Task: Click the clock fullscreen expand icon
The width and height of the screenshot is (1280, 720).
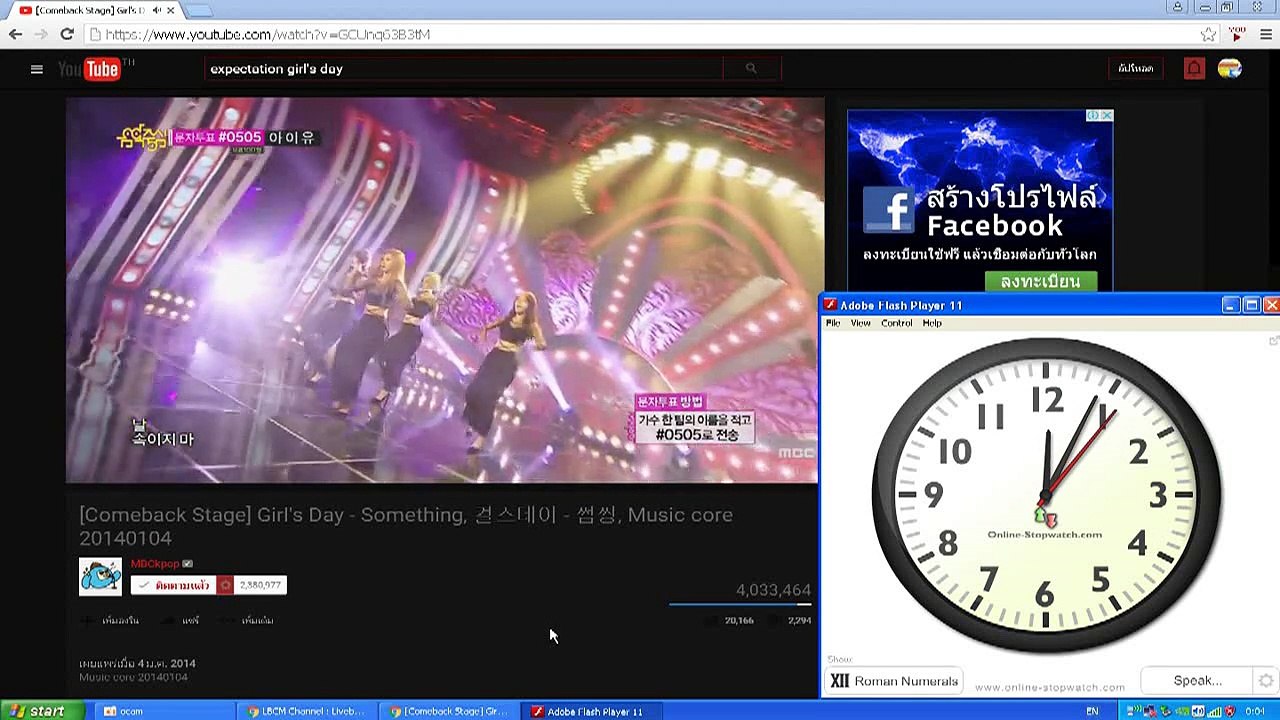Action: [x=1274, y=341]
